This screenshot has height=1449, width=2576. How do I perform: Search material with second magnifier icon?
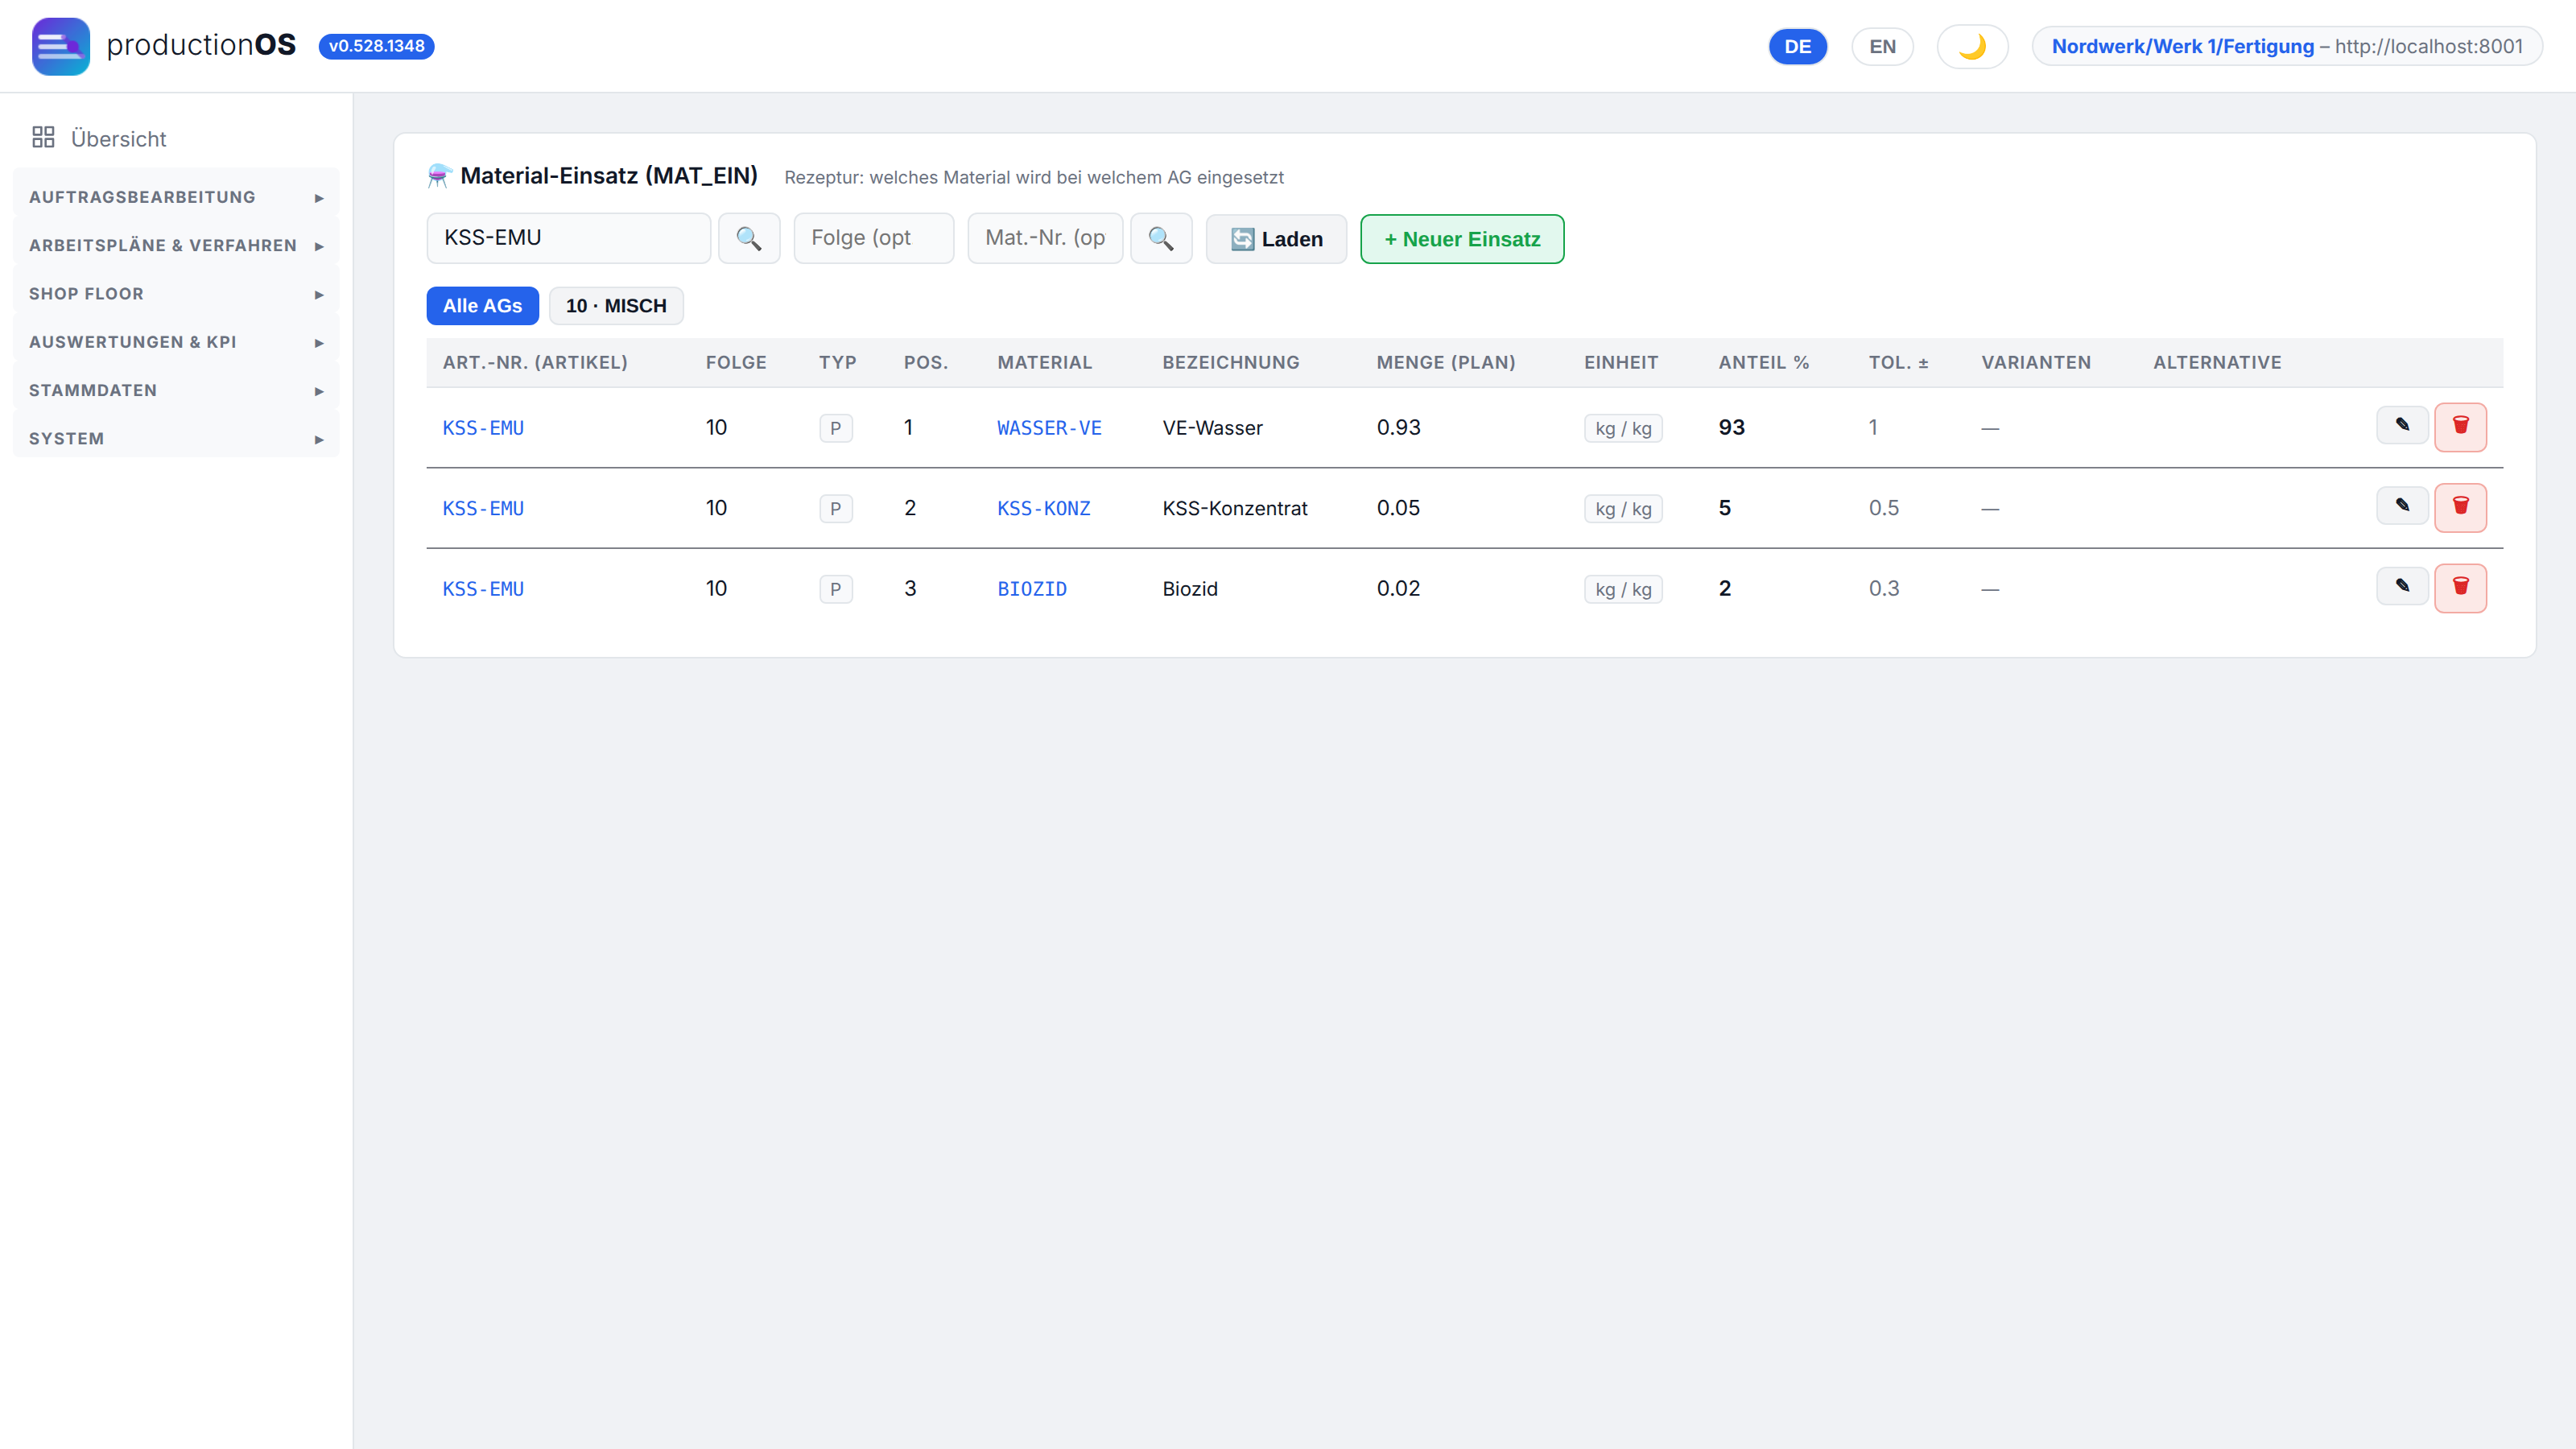pos(1160,238)
